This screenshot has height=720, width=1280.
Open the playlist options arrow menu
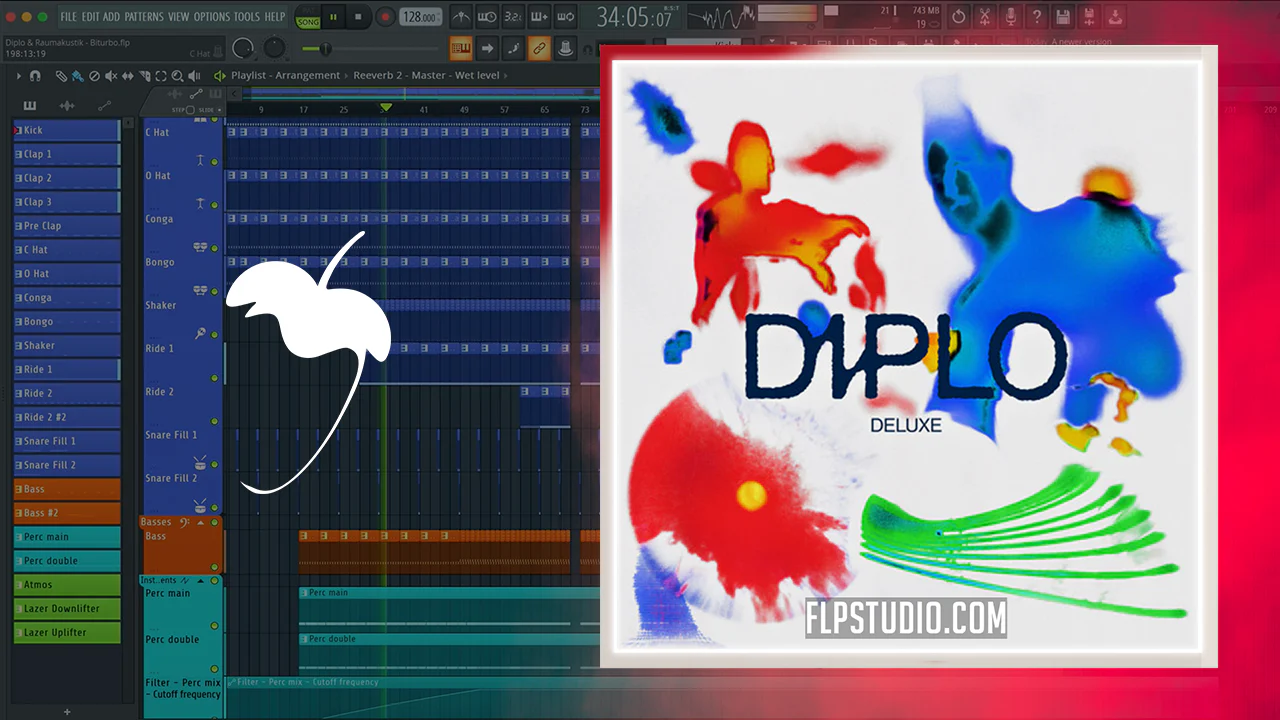pyautogui.click(x=18, y=76)
